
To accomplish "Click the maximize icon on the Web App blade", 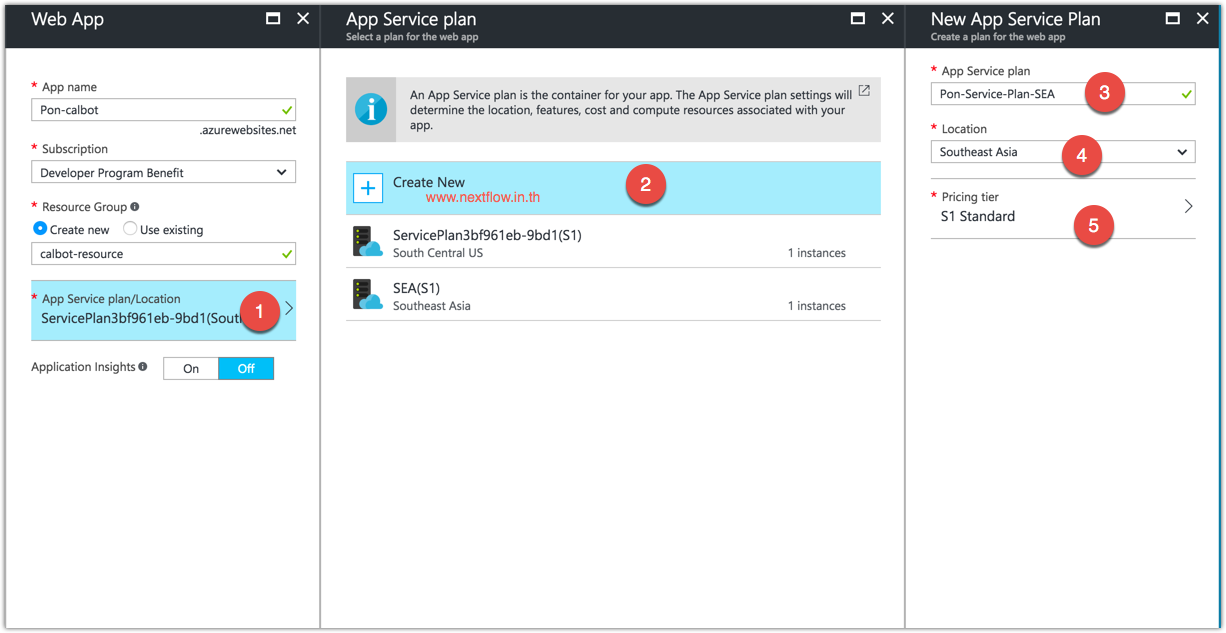I will [273, 17].
